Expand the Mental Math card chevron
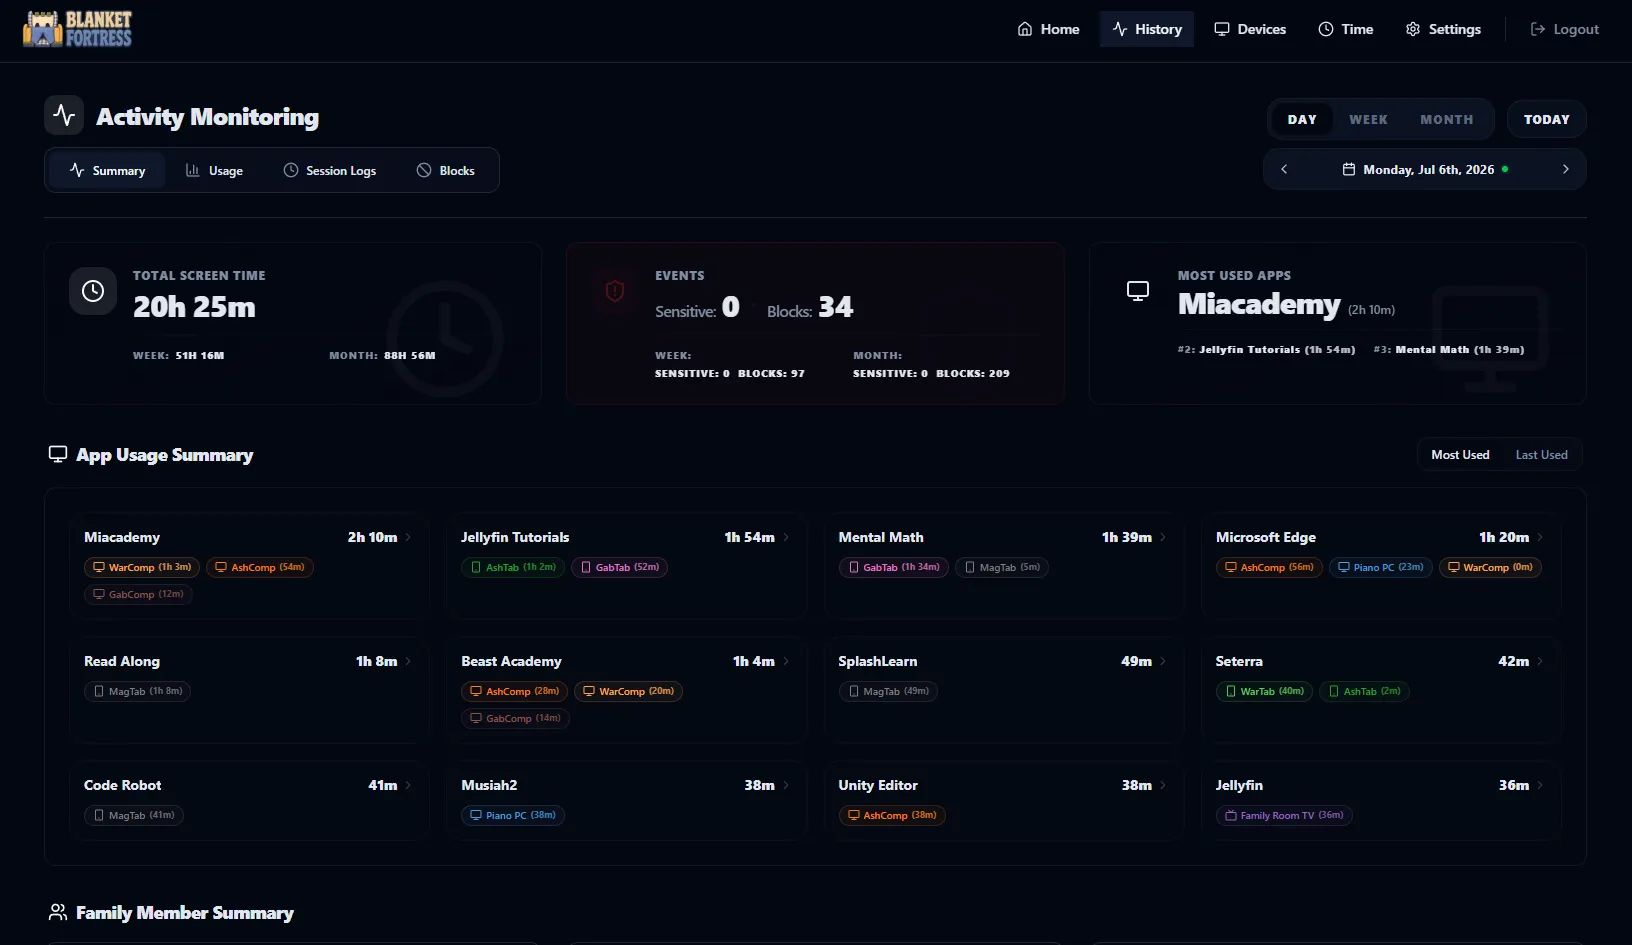This screenshot has width=1632, height=945. (x=1163, y=537)
